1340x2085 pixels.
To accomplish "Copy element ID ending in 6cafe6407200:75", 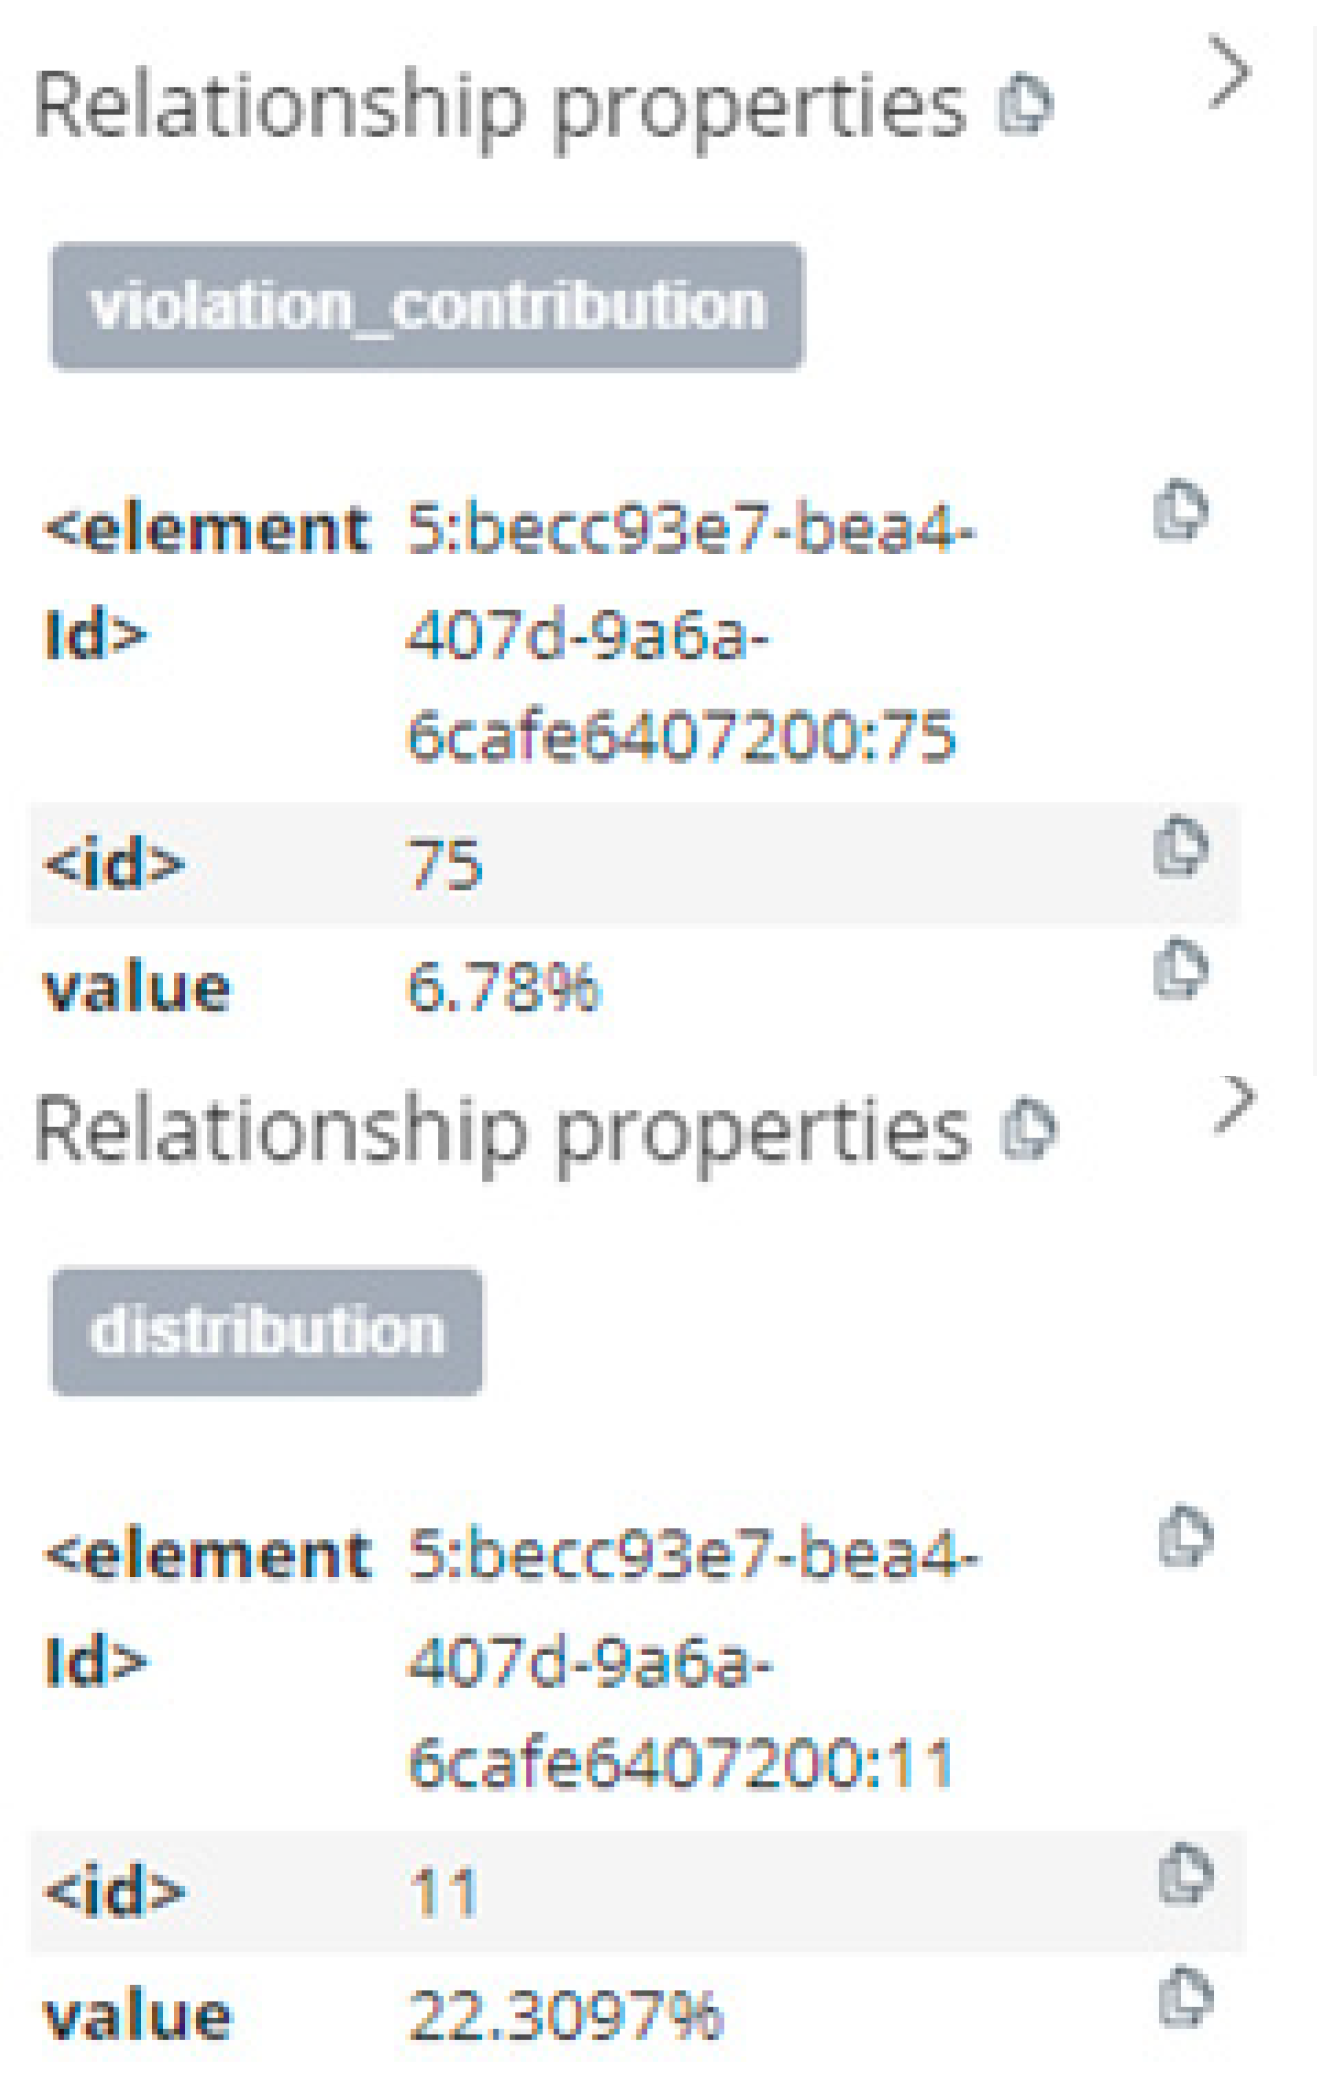I will click(x=1181, y=511).
